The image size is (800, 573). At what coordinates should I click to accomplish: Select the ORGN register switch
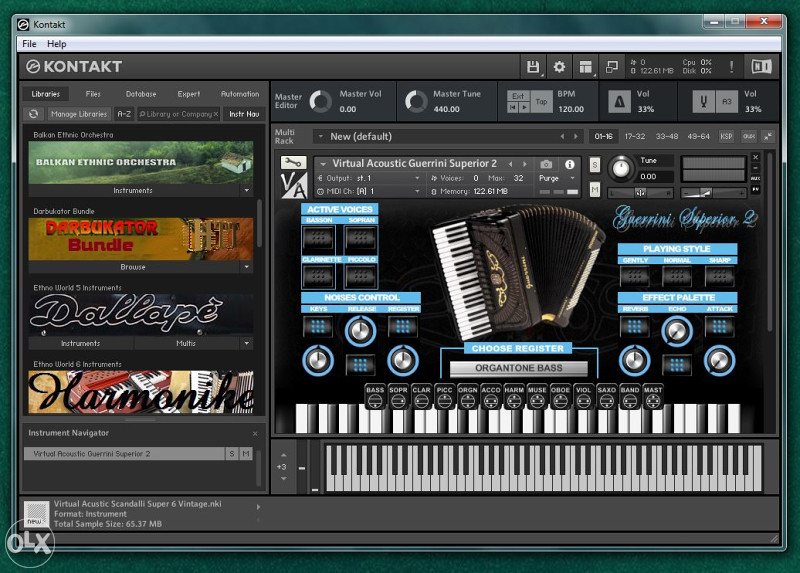(x=467, y=396)
